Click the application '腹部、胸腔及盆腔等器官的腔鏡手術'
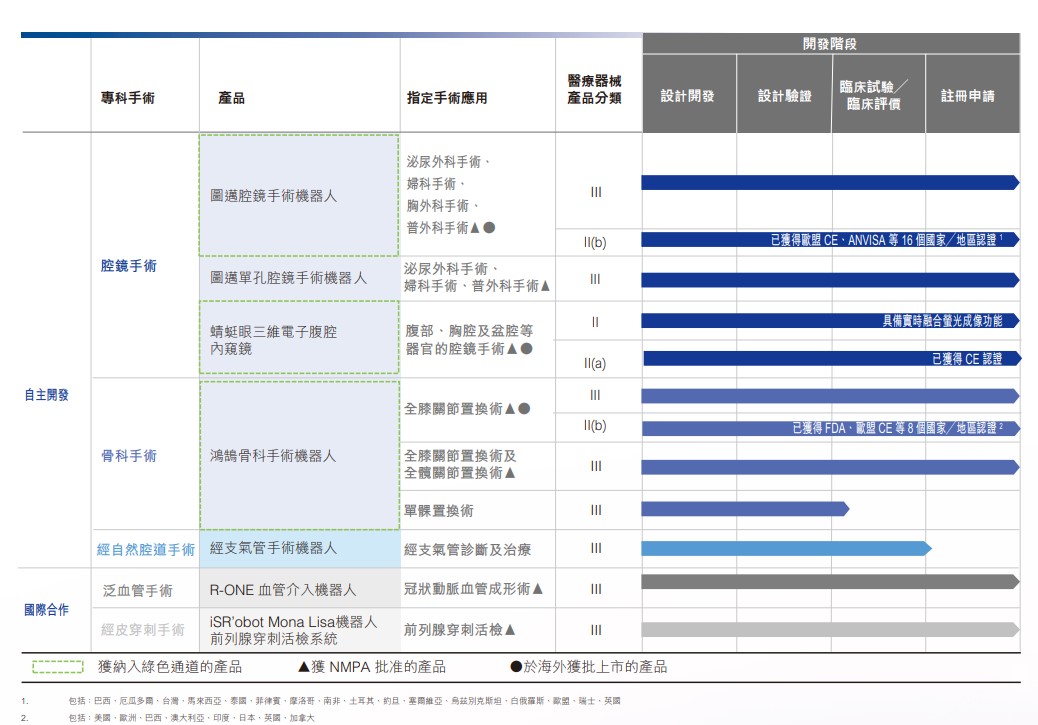The image size is (1038, 725). [x=469, y=340]
